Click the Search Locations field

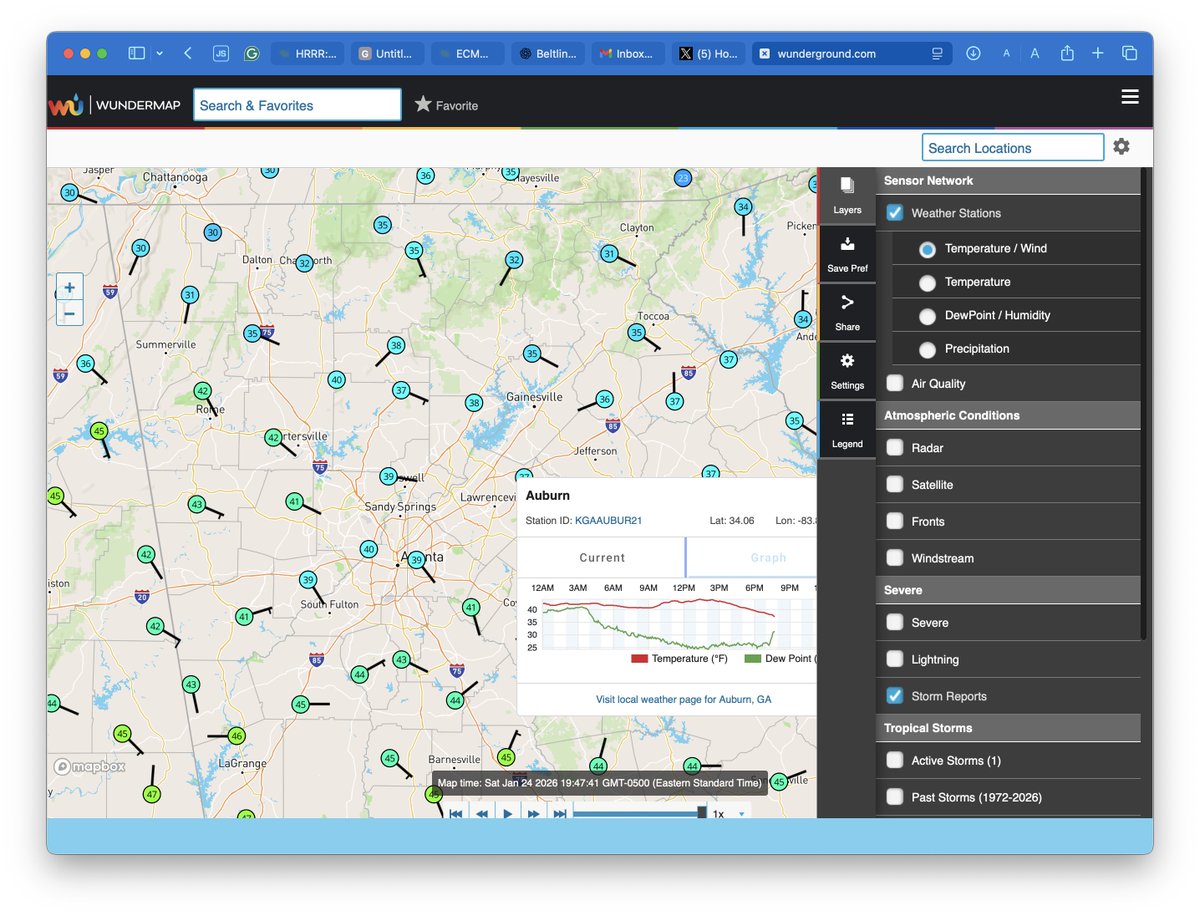pos(1013,148)
